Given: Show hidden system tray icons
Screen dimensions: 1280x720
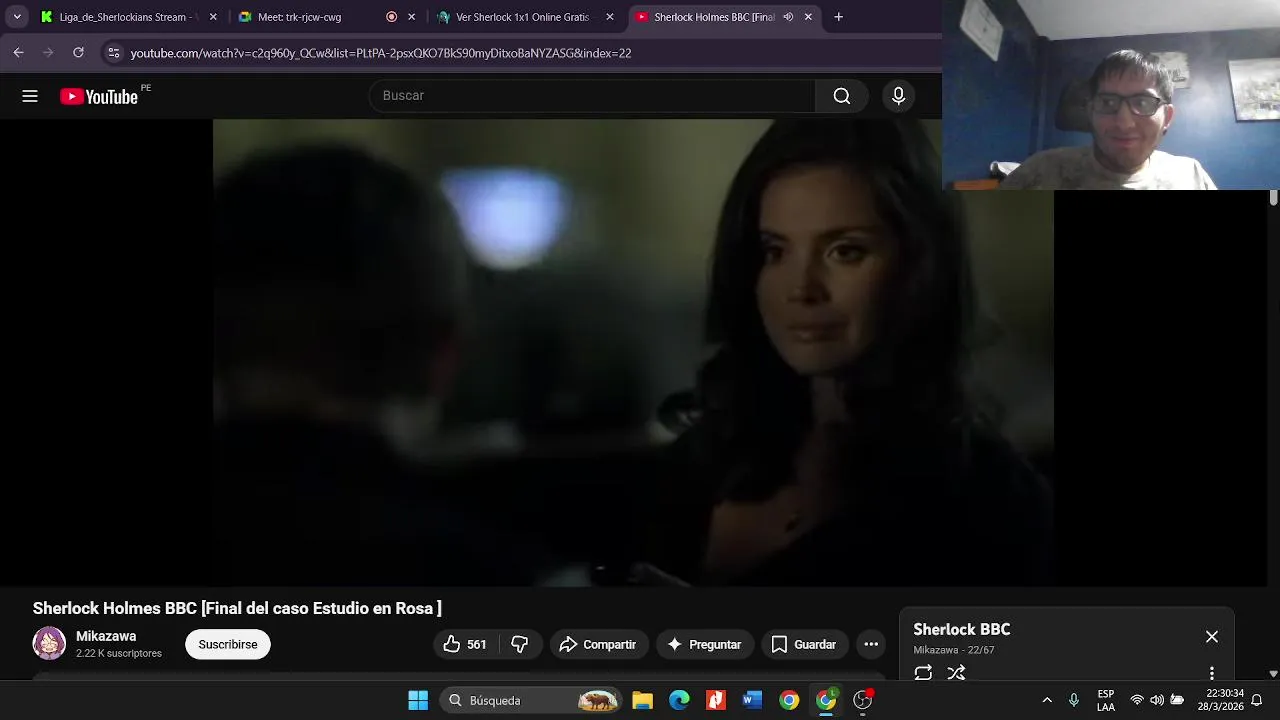Looking at the screenshot, I should click(x=1047, y=700).
